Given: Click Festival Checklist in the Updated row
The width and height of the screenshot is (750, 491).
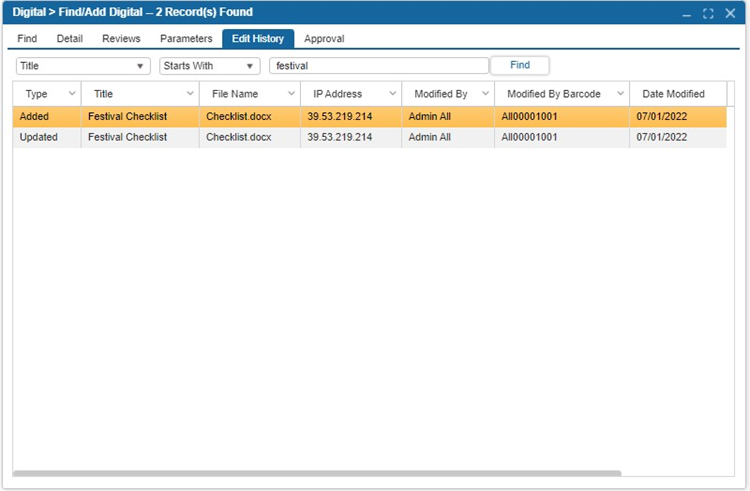Looking at the screenshot, I should coord(127,137).
